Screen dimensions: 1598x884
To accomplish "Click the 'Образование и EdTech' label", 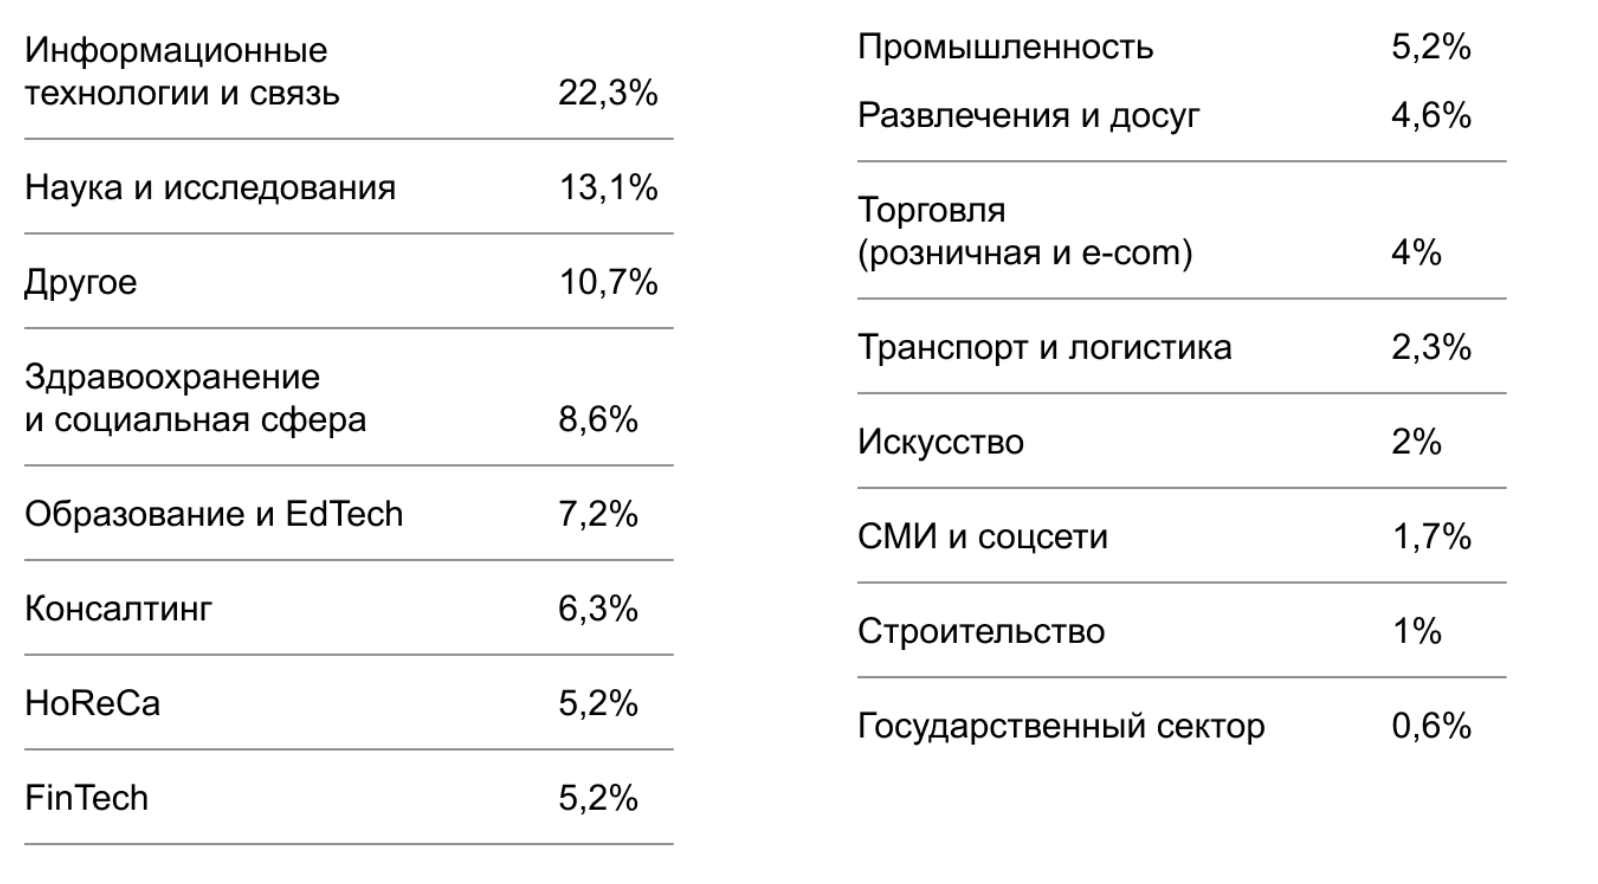I will tap(213, 514).
